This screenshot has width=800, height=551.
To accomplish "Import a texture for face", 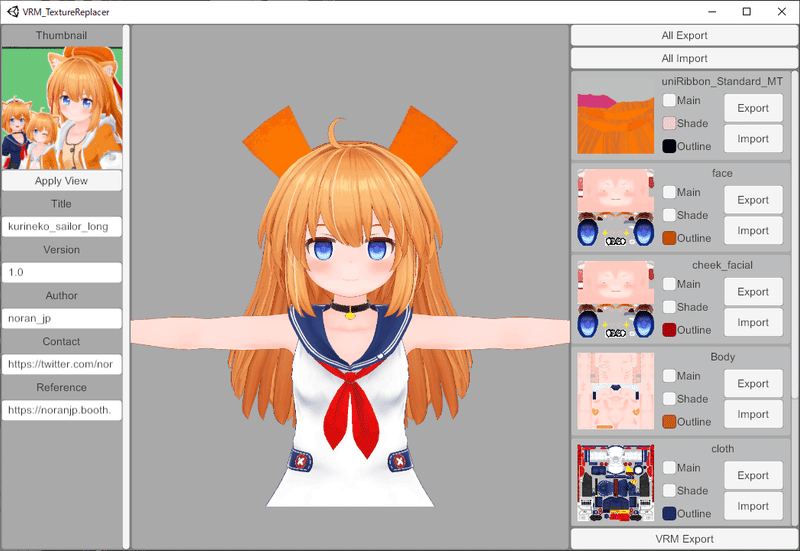I will pos(753,231).
